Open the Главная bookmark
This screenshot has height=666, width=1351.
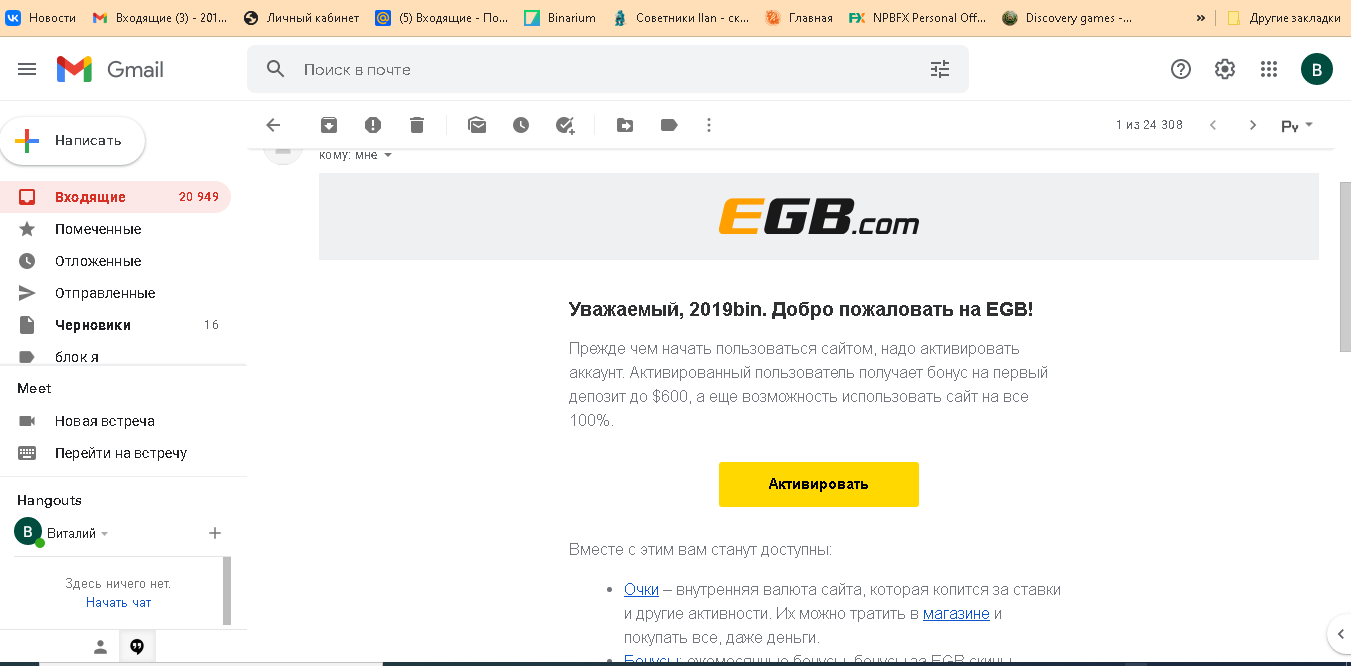[x=799, y=18]
